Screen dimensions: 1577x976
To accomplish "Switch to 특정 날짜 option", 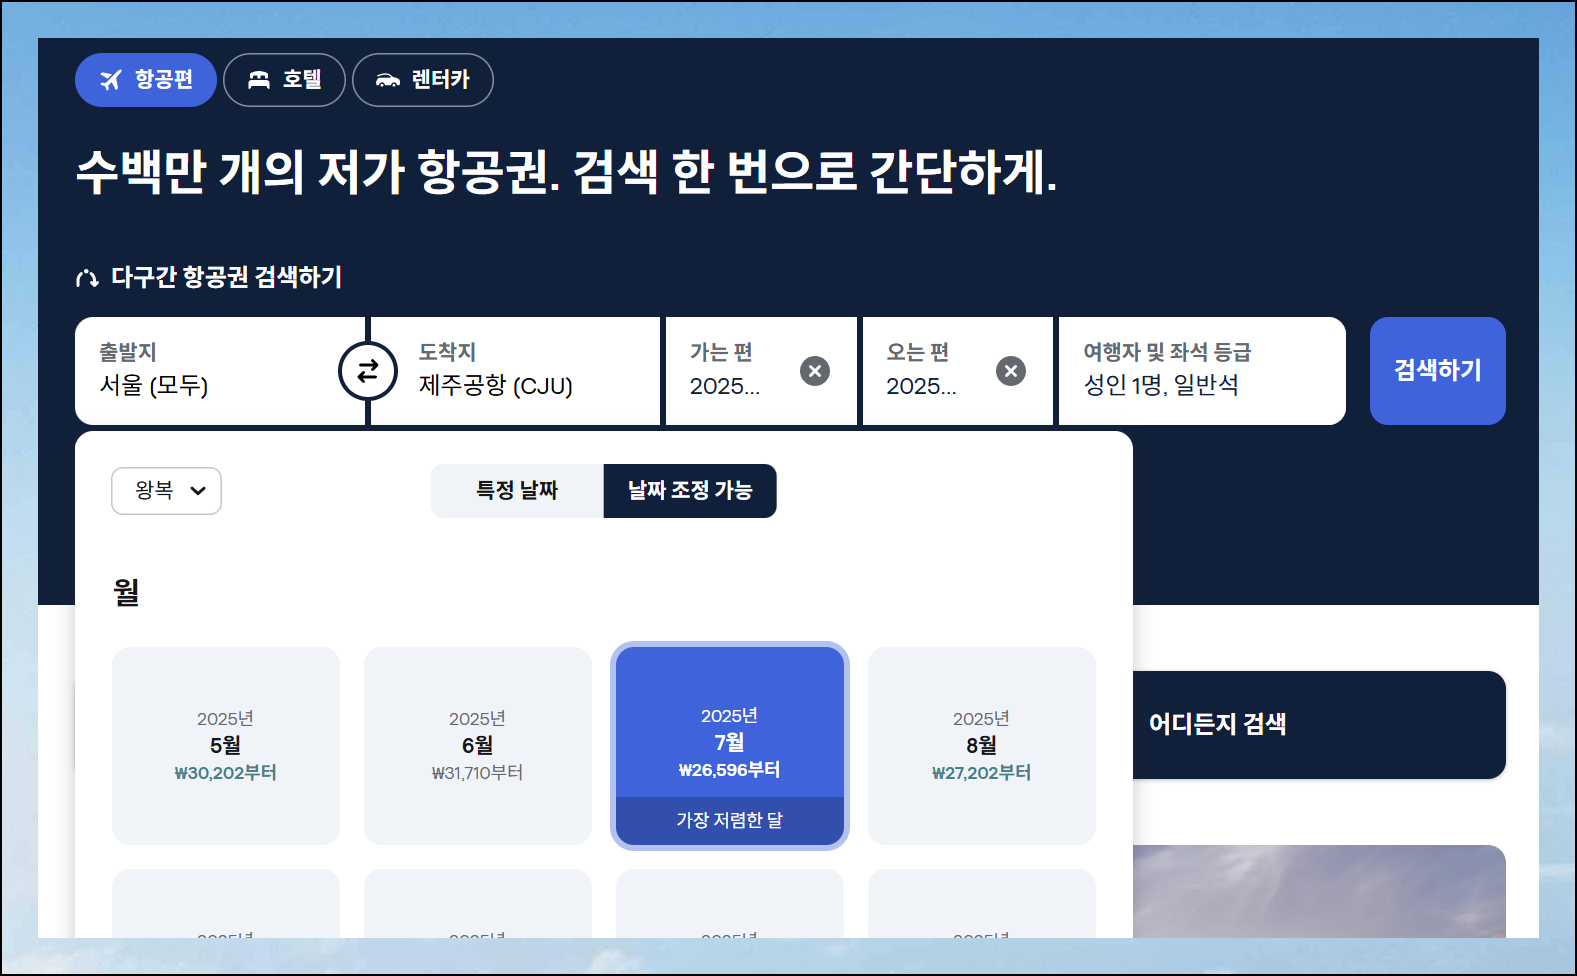I will pos(517,491).
